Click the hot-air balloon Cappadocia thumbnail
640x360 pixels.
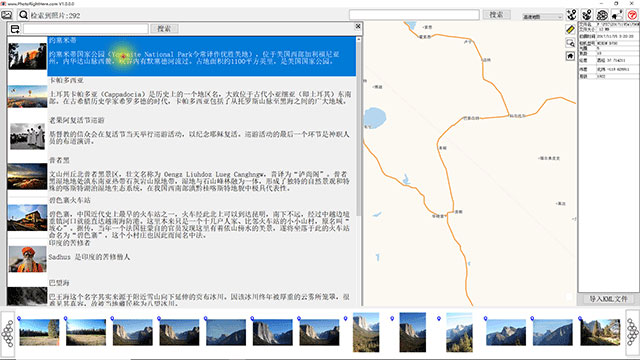pyautogui.click(x=27, y=96)
